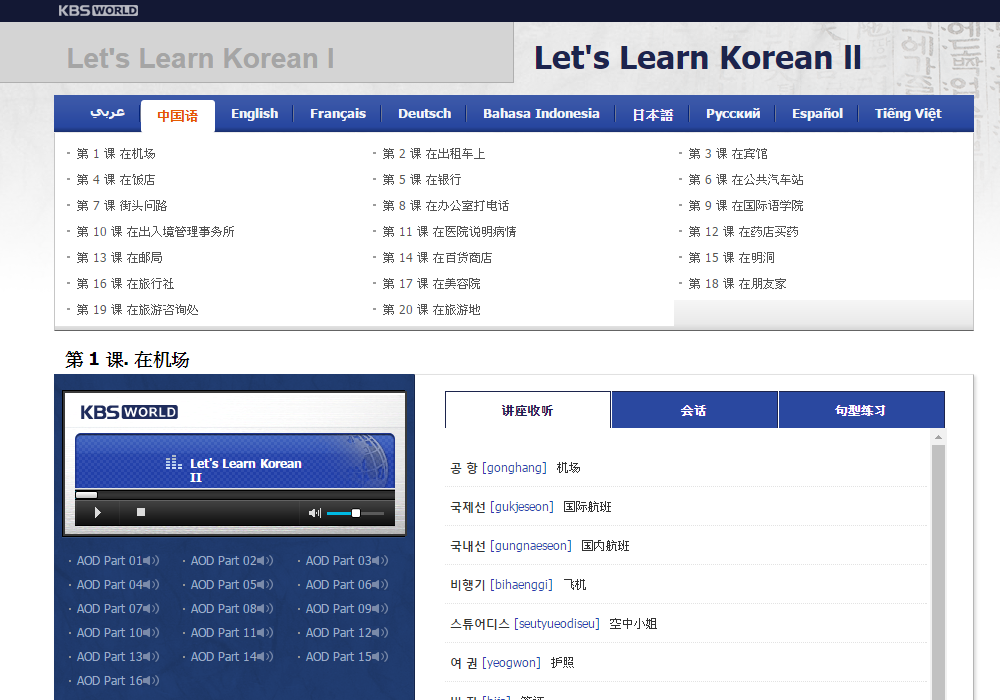Viewport: 1000px width, 700px height.
Task: Select the 中国语 language tab
Action: 177,115
